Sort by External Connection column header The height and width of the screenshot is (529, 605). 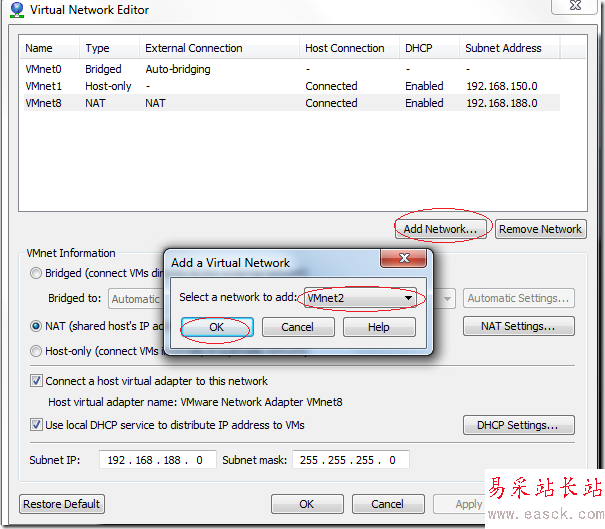pyautogui.click(x=219, y=48)
